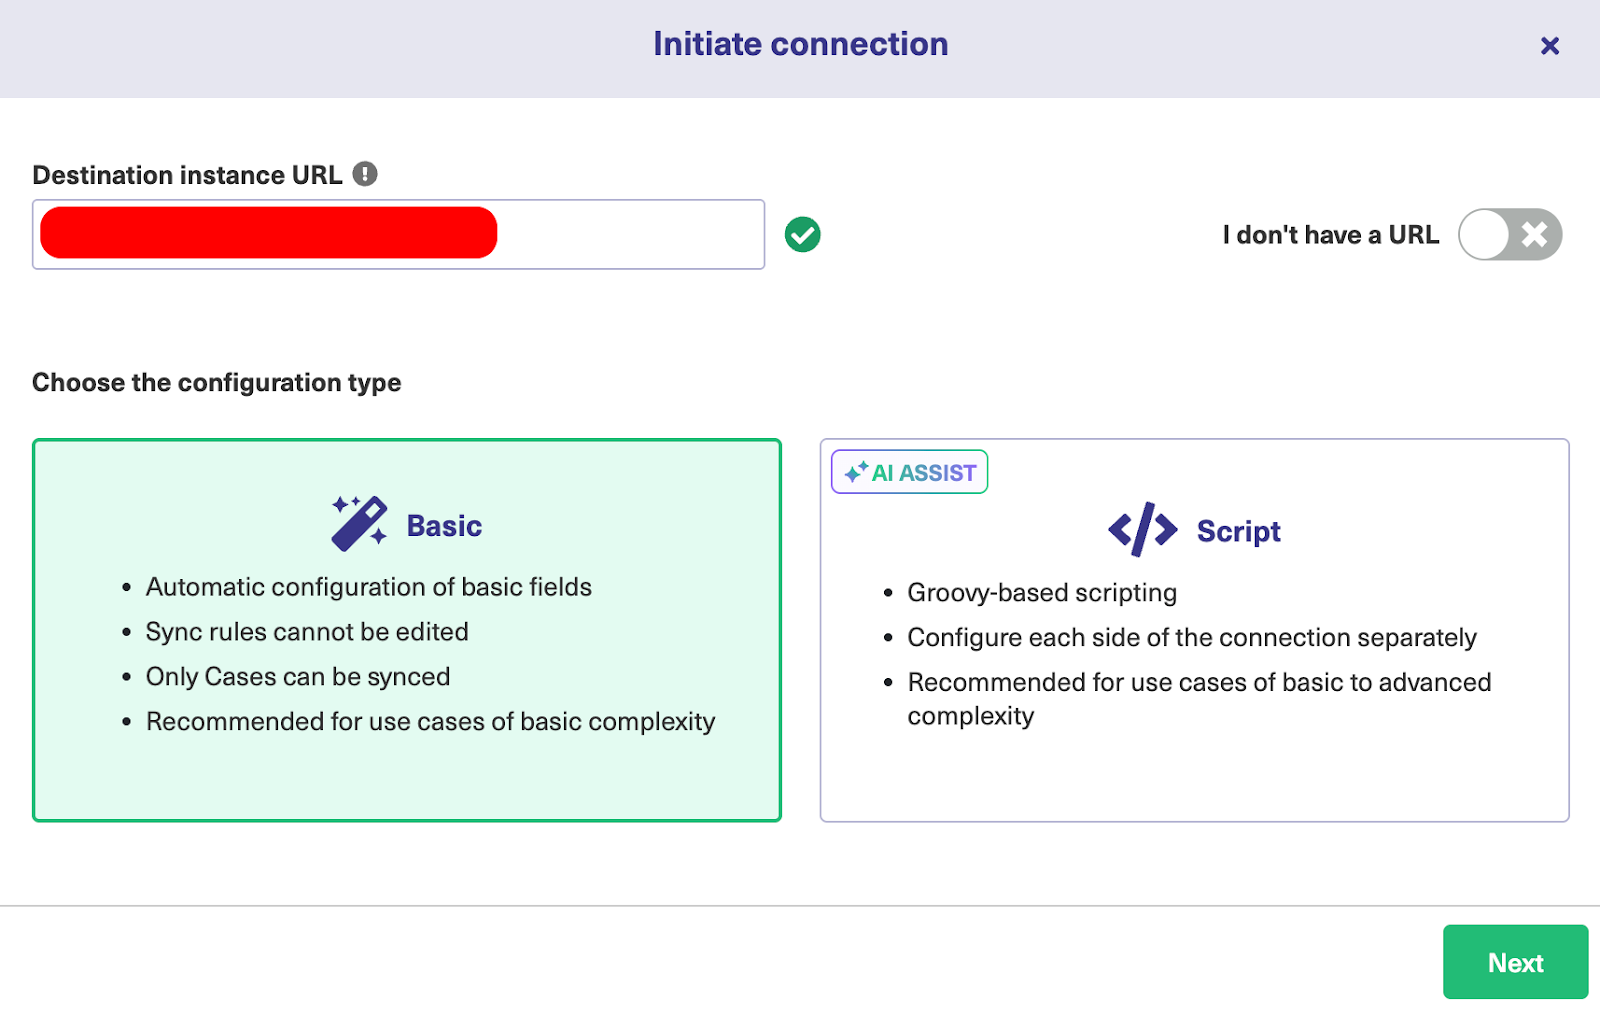1600x1016 pixels.
Task: Click the sparkle icon in the AI ASSIST badge
Action: click(x=856, y=471)
